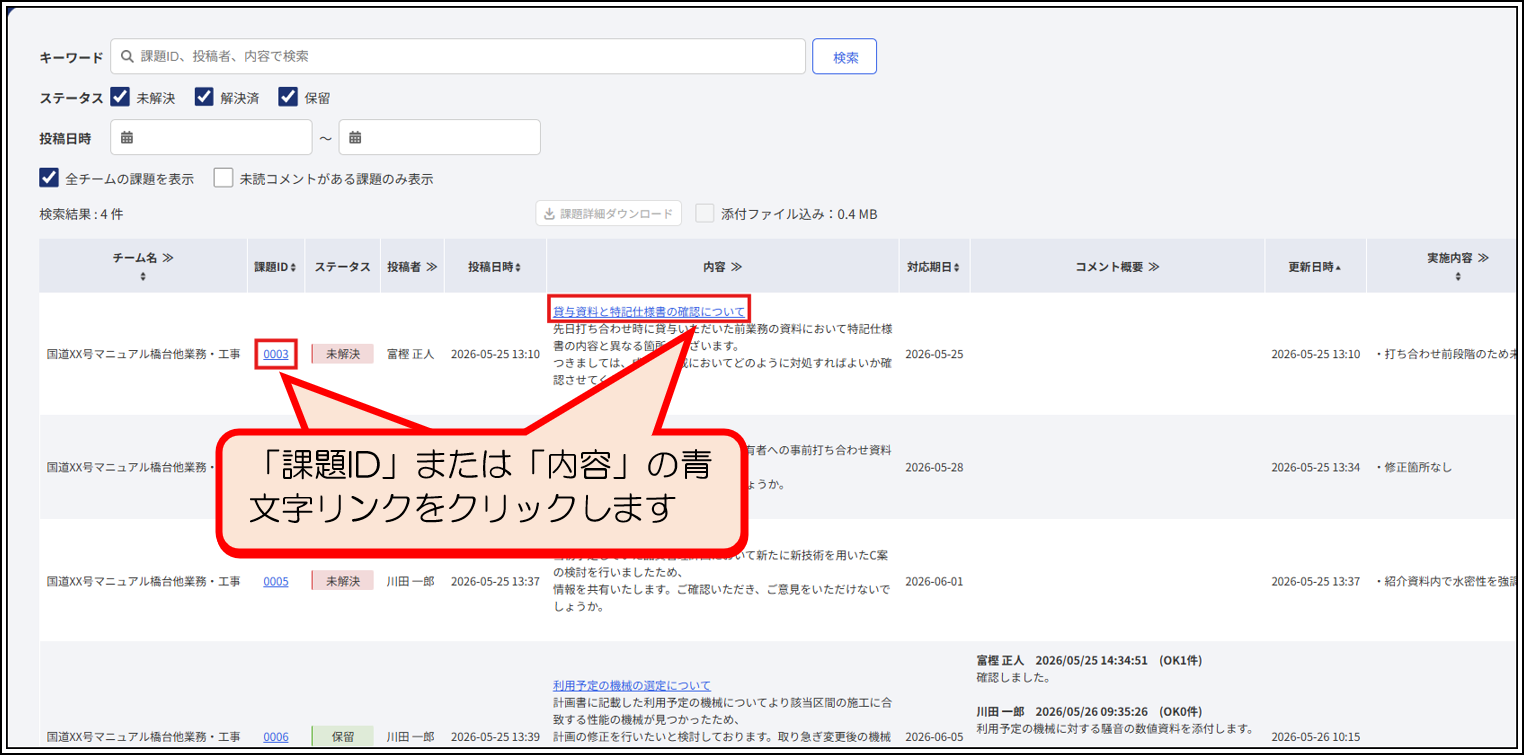Click 実施内容 cell 修正箇所なし
This screenshot has width=1524, height=755.
1414,467
